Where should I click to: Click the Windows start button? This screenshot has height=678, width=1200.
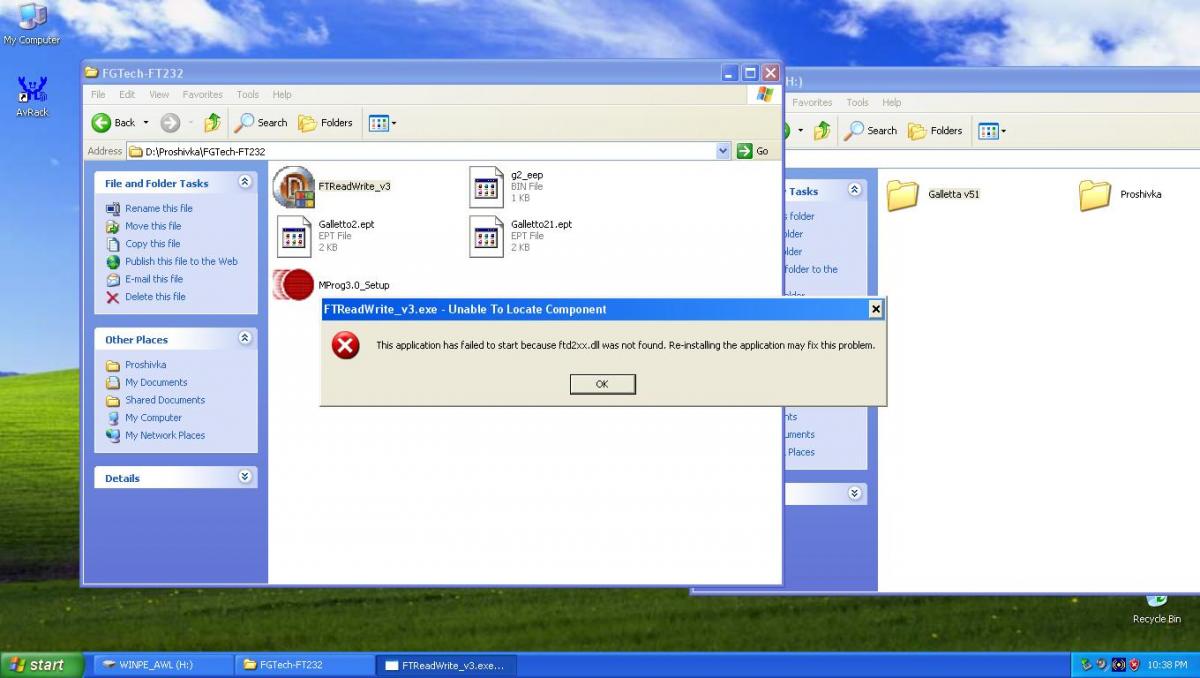click(40, 665)
